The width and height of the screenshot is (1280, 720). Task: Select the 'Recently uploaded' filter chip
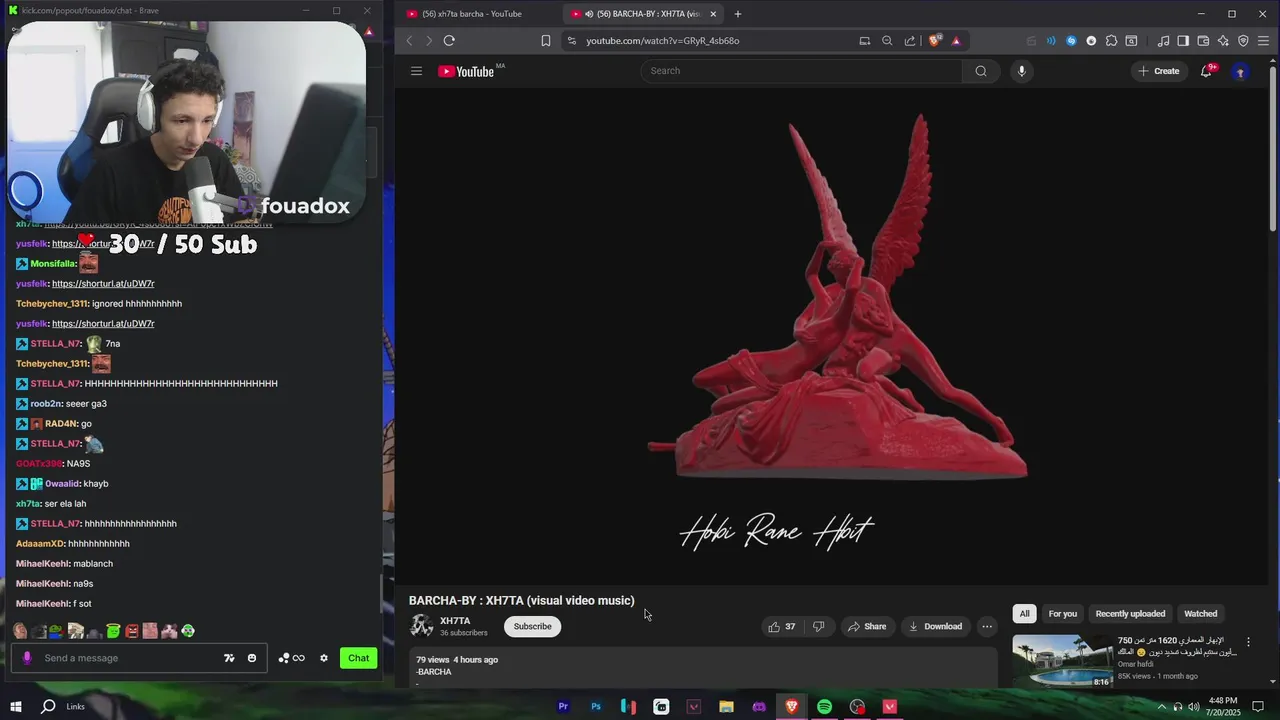1130,614
